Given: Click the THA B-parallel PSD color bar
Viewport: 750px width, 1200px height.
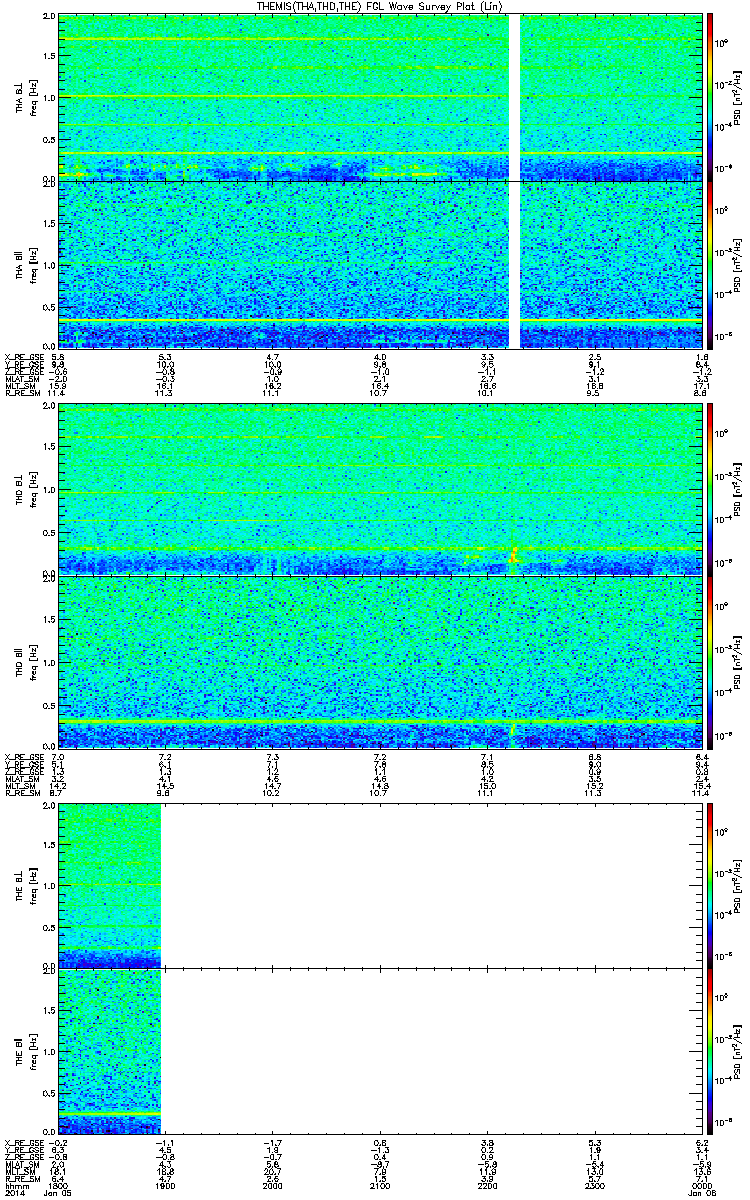Looking at the screenshot, I should (710, 264).
